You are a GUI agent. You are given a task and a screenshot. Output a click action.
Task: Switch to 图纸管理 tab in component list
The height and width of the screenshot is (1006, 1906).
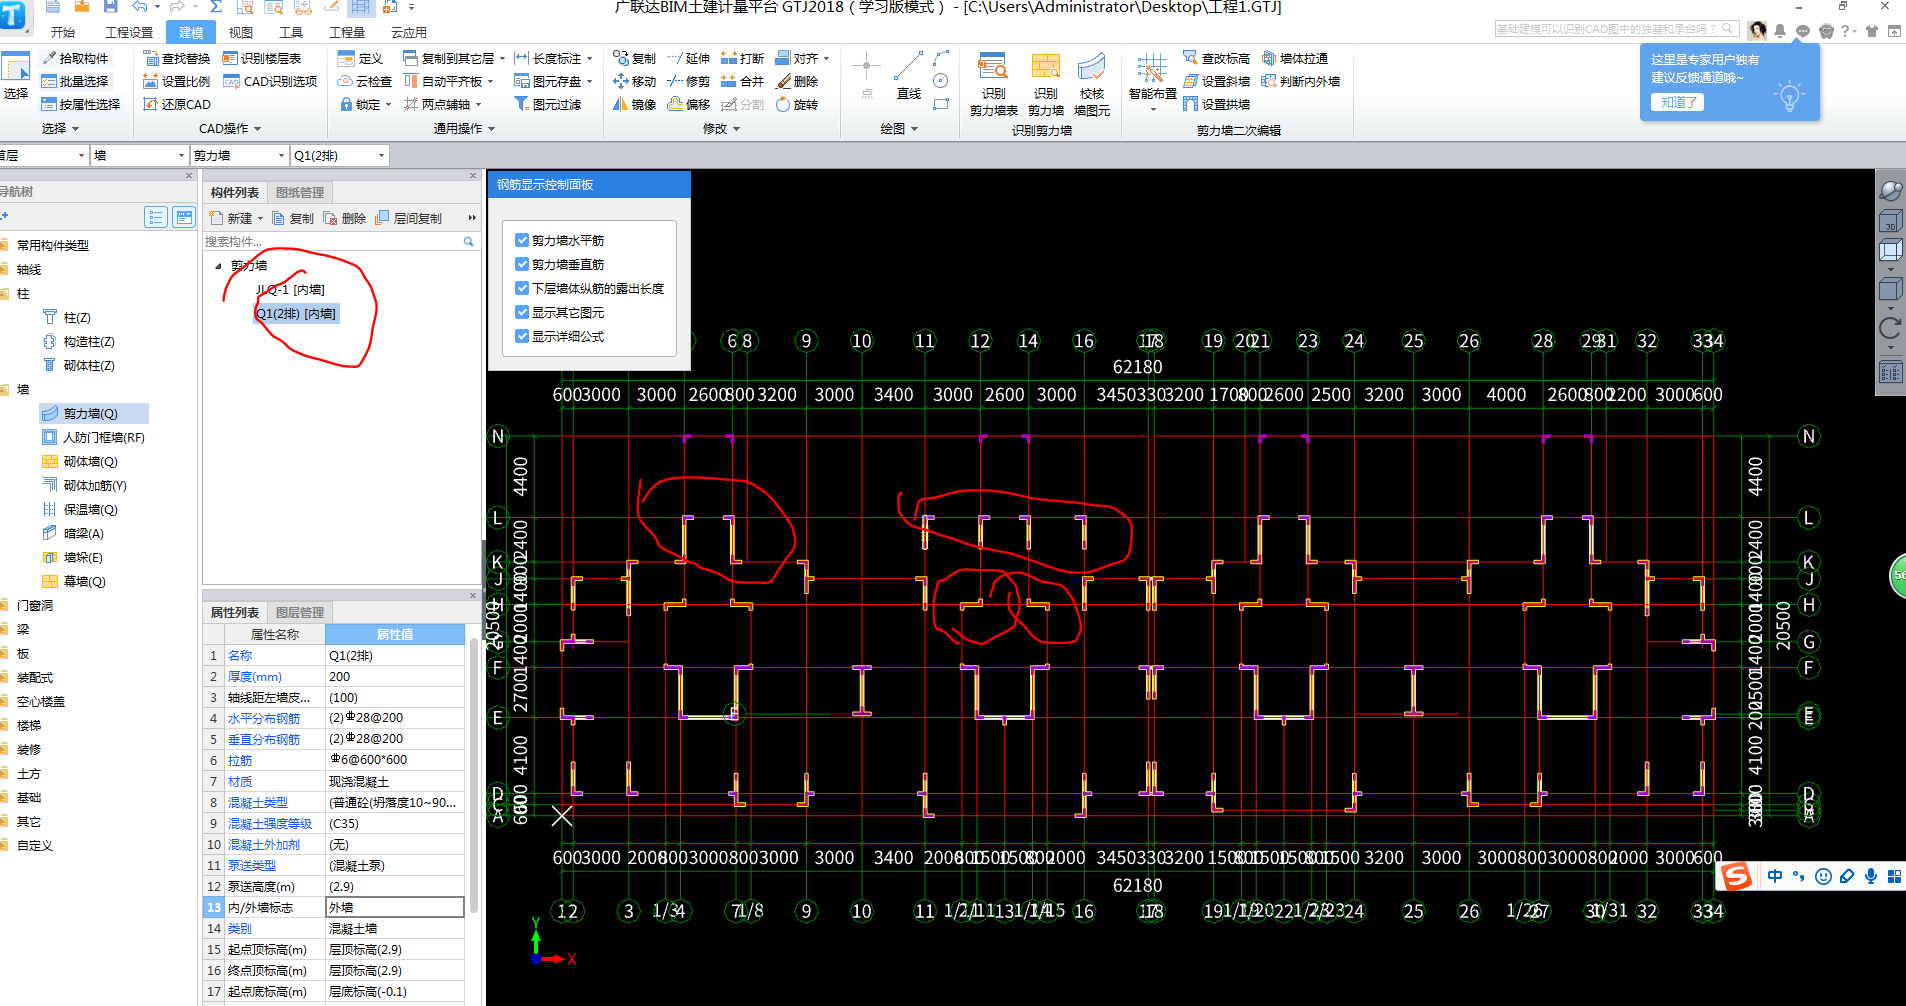coord(300,192)
